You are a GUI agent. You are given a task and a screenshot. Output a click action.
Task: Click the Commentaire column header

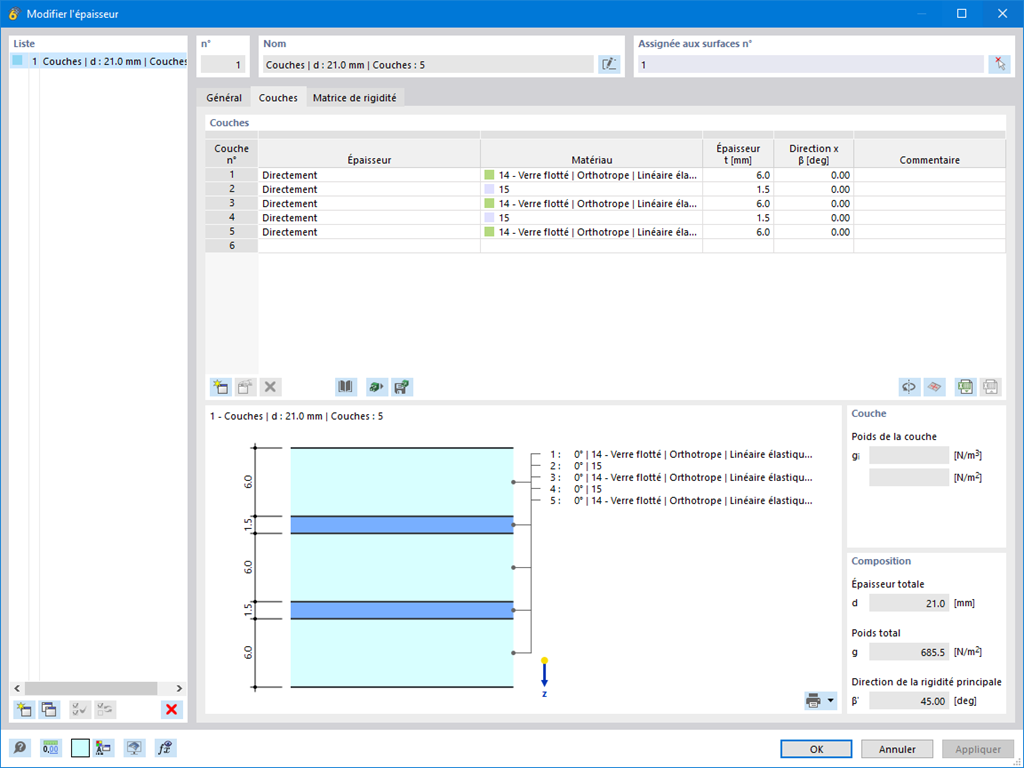coord(929,153)
